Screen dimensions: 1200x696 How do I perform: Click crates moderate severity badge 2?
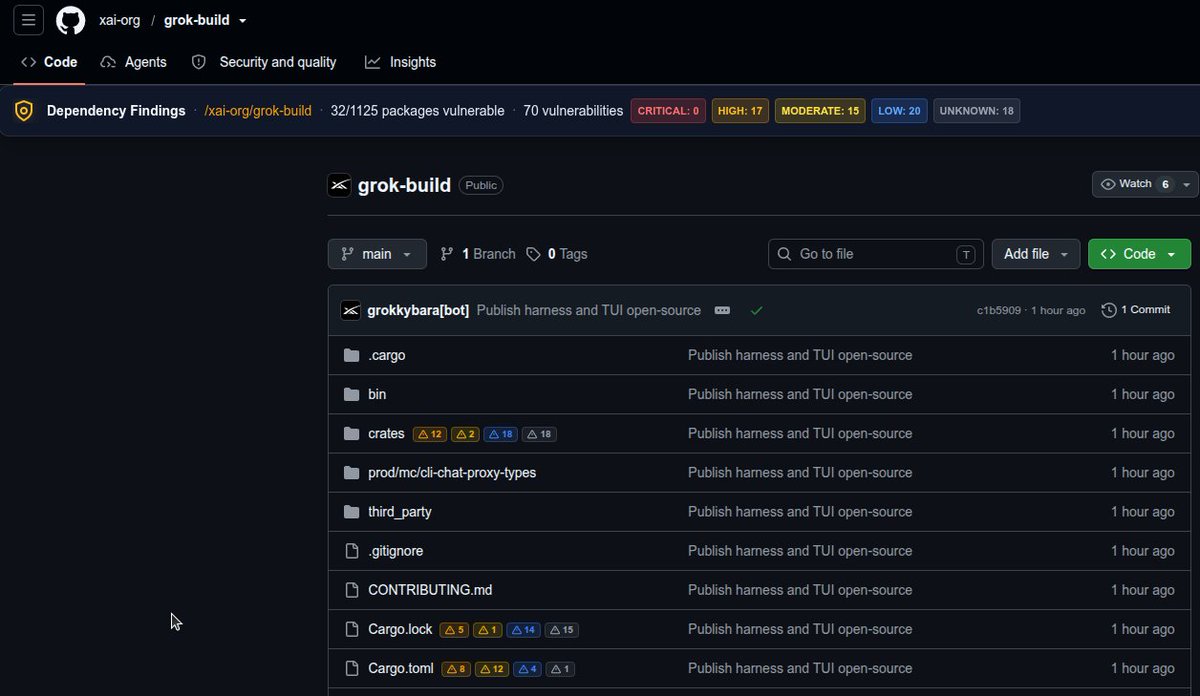click(x=465, y=434)
